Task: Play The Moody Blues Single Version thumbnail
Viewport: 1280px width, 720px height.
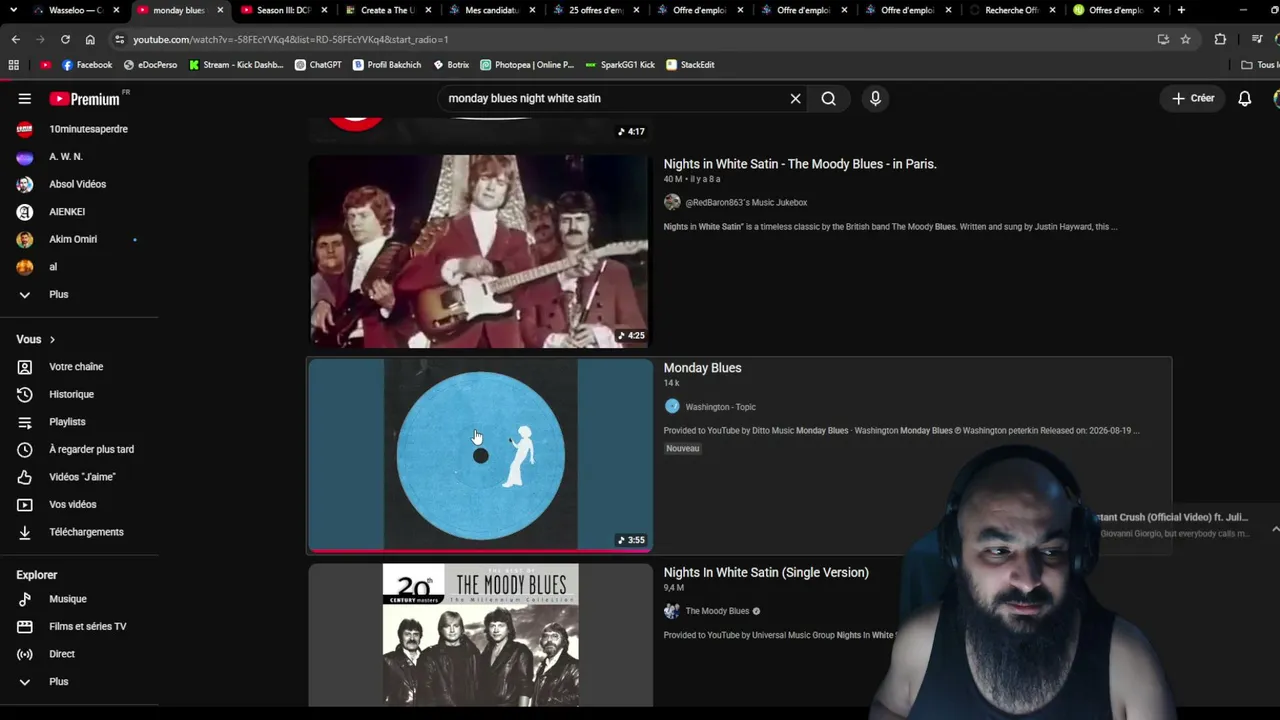Action: (480, 636)
